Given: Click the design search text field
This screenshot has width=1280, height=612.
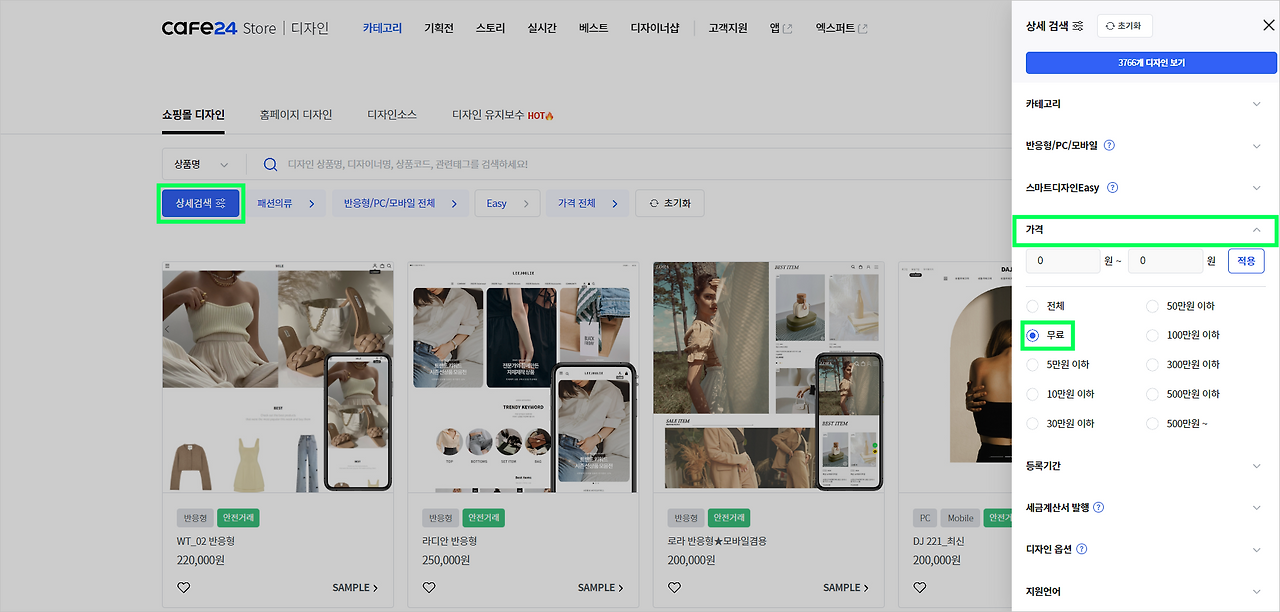Looking at the screenshot, I should [640, 164].
